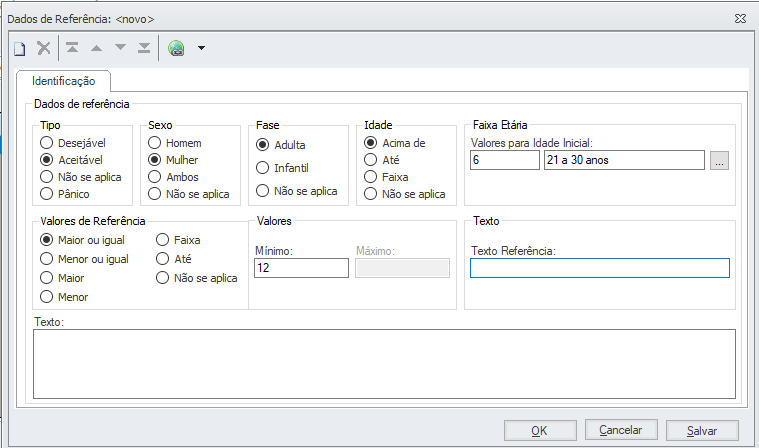Image resolution: width=759 pixels, height=448 pixels.
Task: Open Faixa Etária lookup ellipsis button
Action: tap(719, 160)
